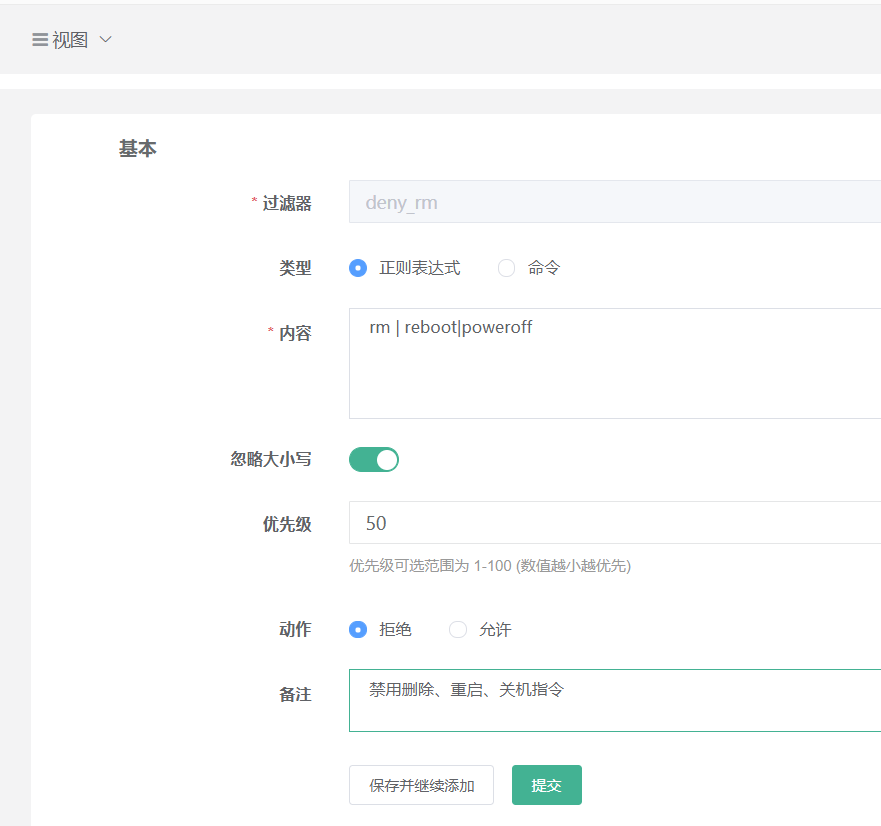881x826 pixels.
Task: Expand the 视图 dropdown chevron
Action: (x=106, y=39)
